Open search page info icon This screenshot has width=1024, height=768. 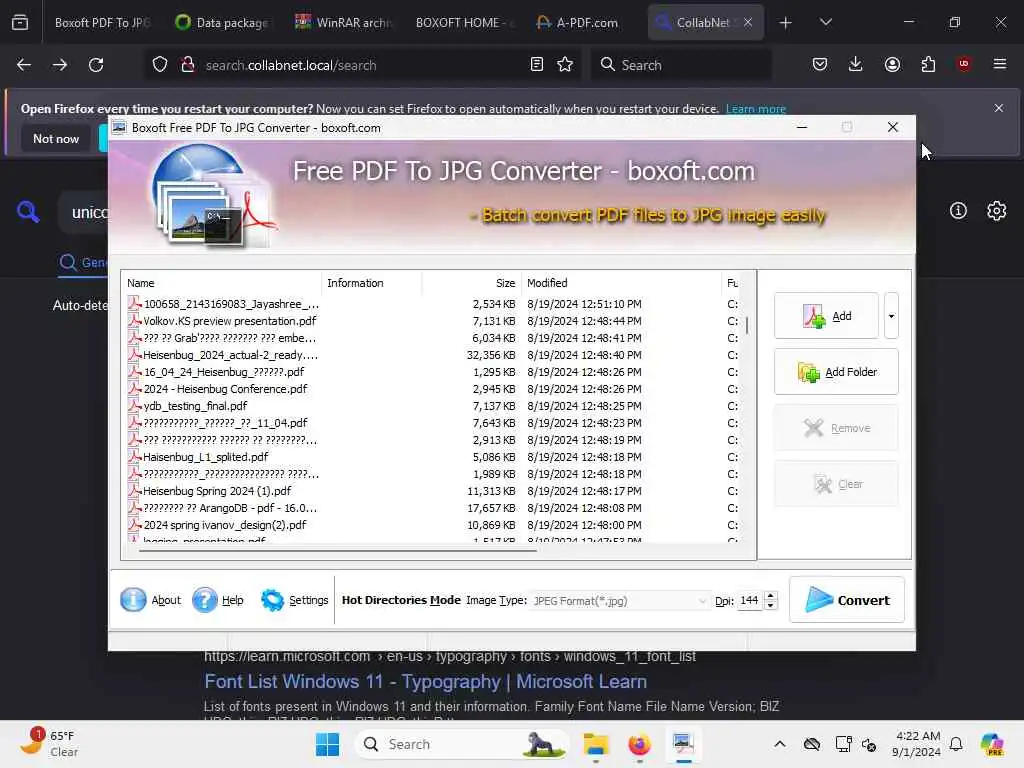tap(958, 210)
